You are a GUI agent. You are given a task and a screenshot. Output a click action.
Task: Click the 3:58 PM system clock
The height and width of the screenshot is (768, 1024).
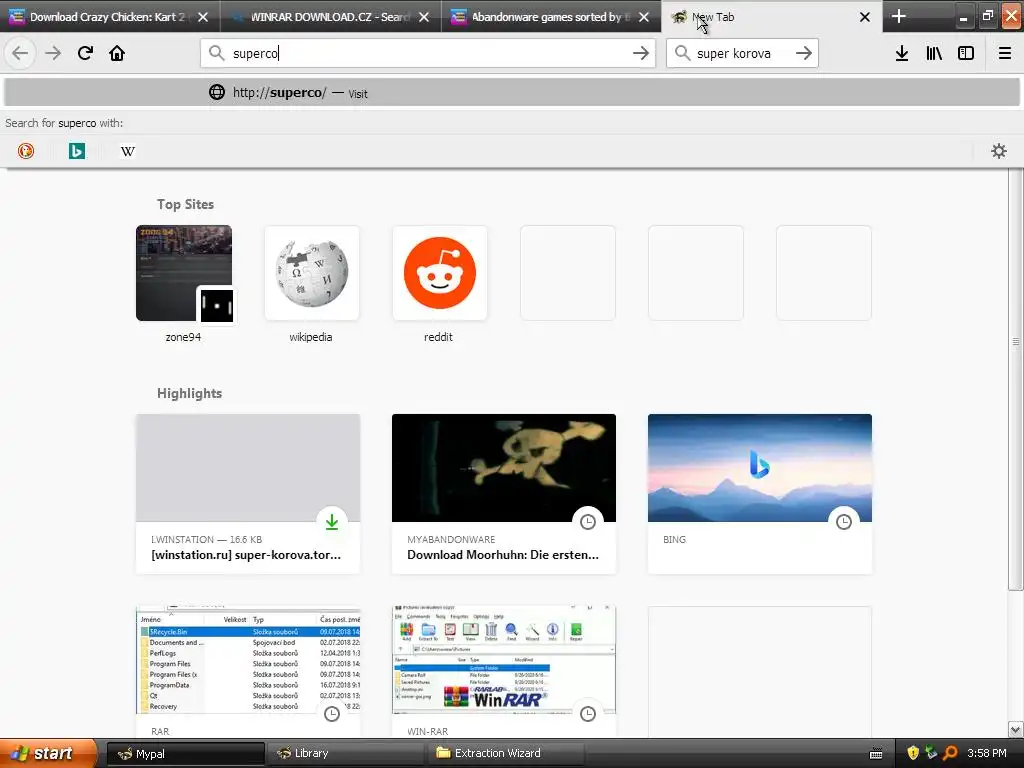pyautogui.click(x=987, y=753)
